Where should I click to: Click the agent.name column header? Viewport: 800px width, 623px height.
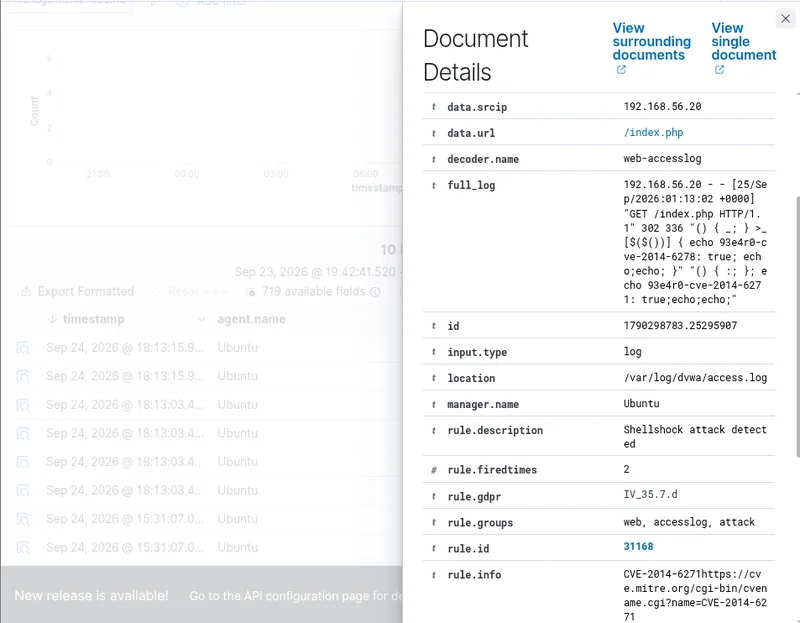[x=251, y=319]
